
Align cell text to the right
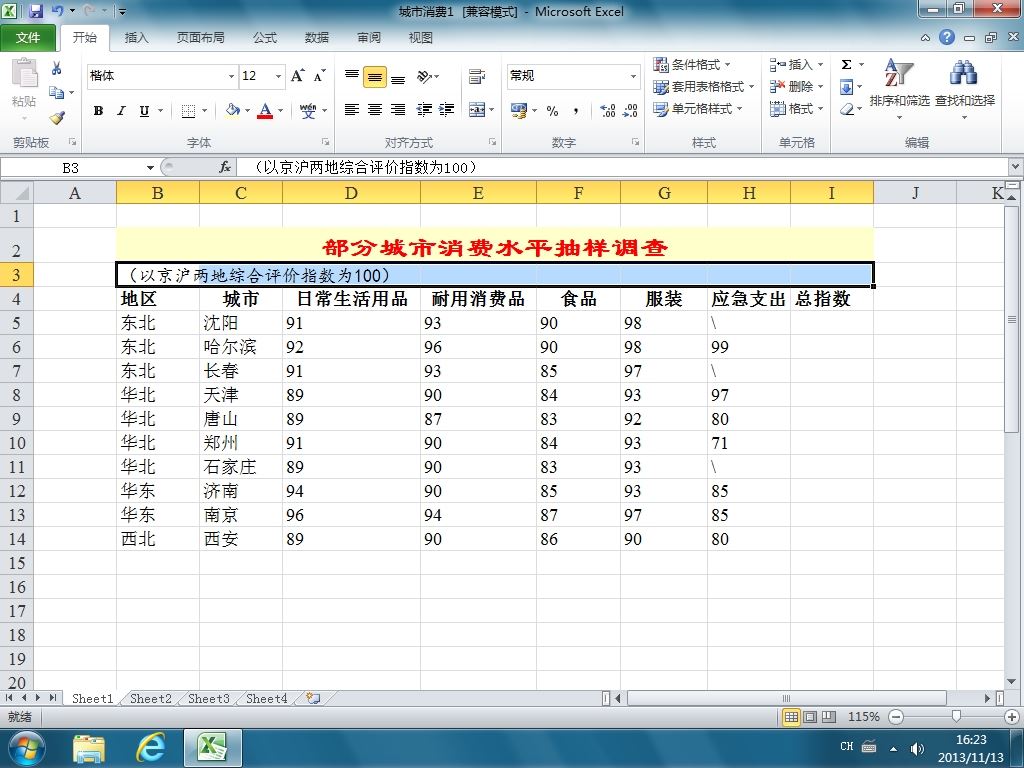coord(398,110)
